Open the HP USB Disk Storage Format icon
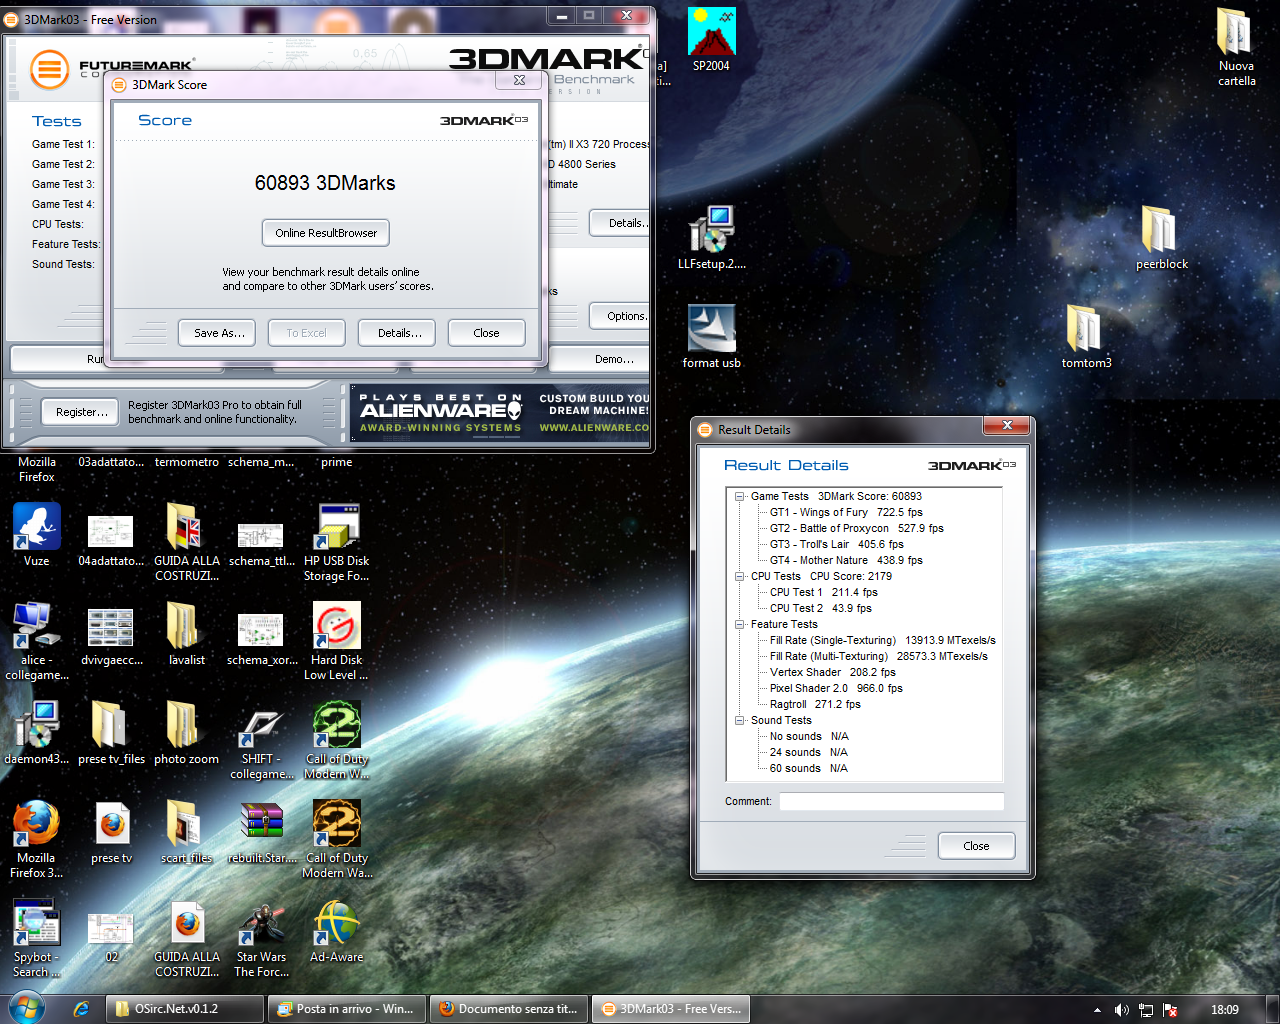 pyautogui.click(x=337, y=543)
